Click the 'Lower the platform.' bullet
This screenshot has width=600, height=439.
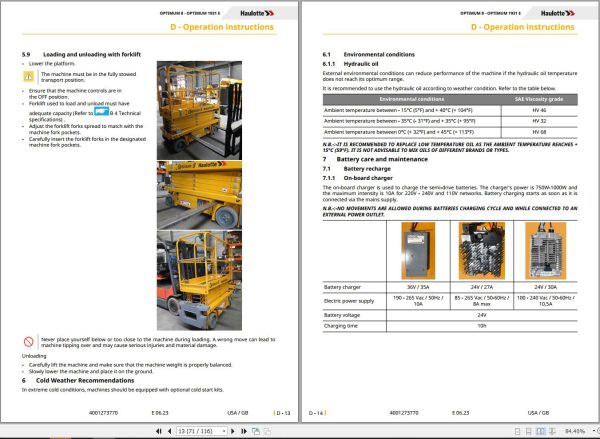coord(52,64)
